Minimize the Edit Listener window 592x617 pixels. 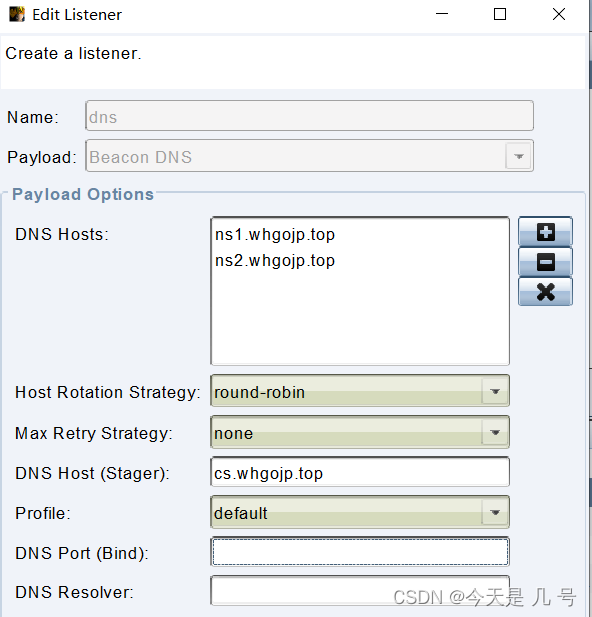(x=442, y=14)
